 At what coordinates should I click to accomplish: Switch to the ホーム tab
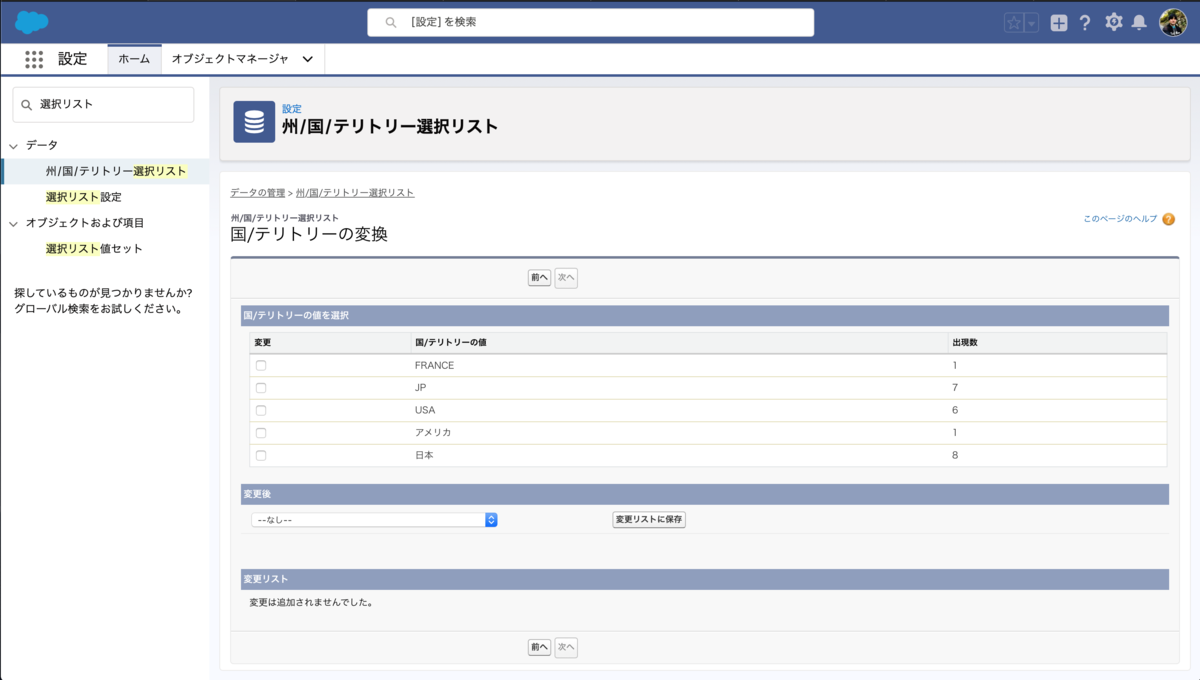134,59
